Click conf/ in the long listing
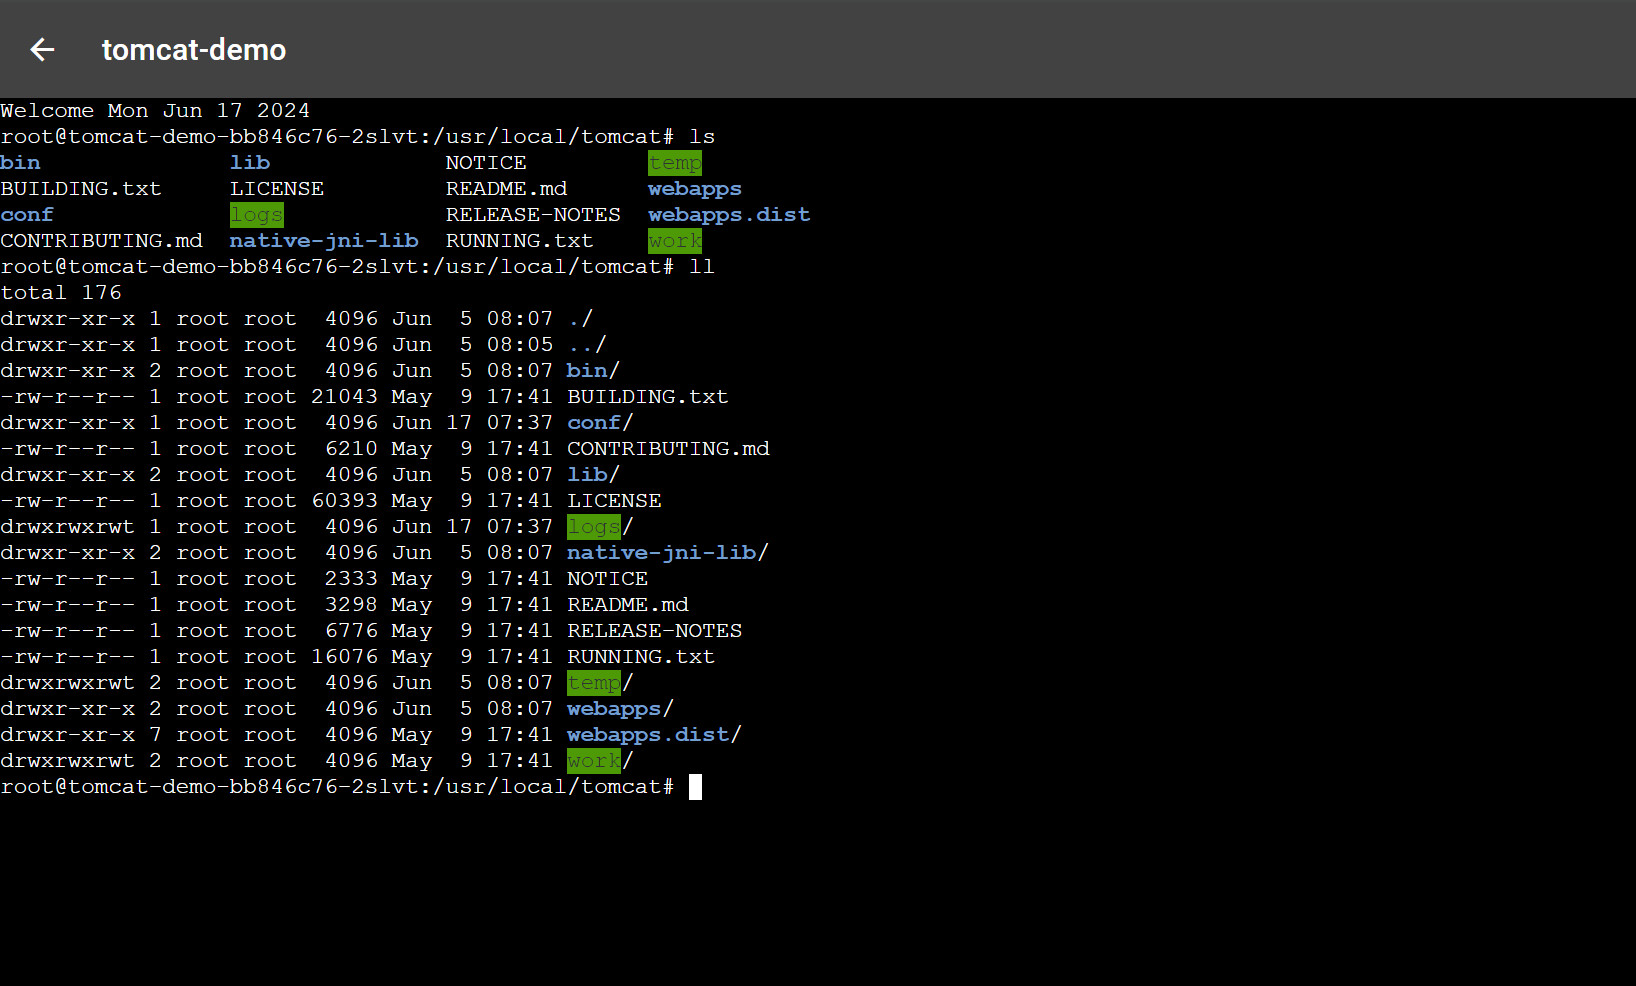The image size is (1636, 986). click(x=600, y=423)
